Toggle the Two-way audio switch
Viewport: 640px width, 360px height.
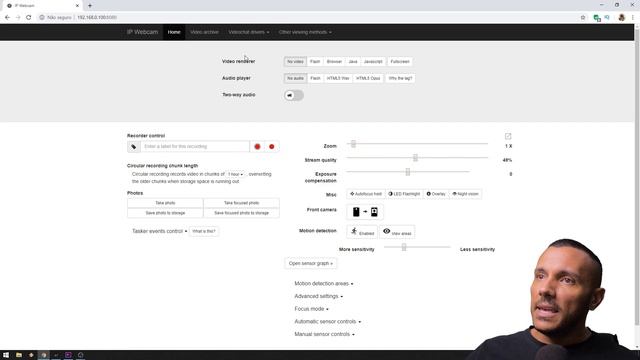point(294,95)
